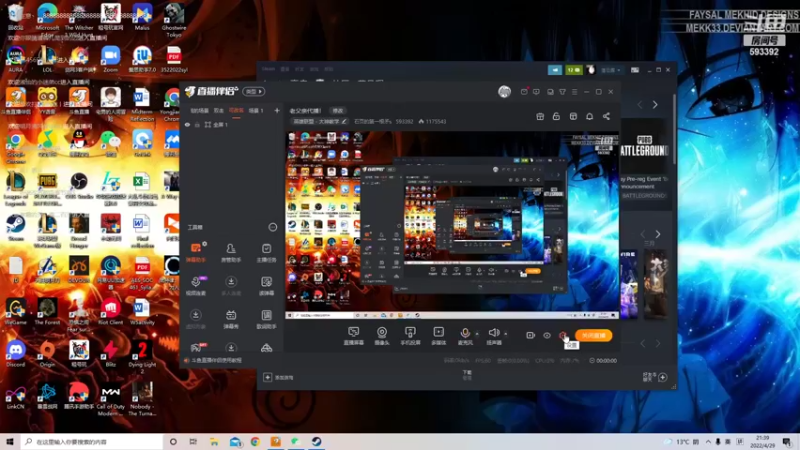The image size is (800, 450).
Task: Open the notification bell icon
Action: pyautogui.click(x=589, y=116)
